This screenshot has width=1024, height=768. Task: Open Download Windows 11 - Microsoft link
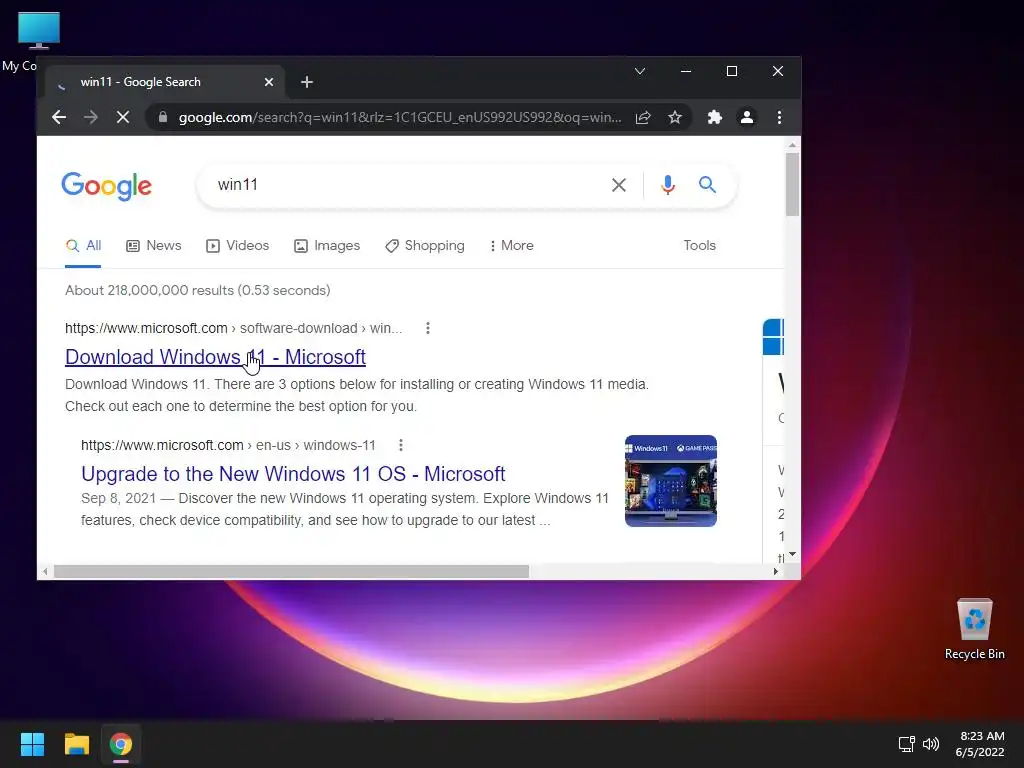(216, 357)
